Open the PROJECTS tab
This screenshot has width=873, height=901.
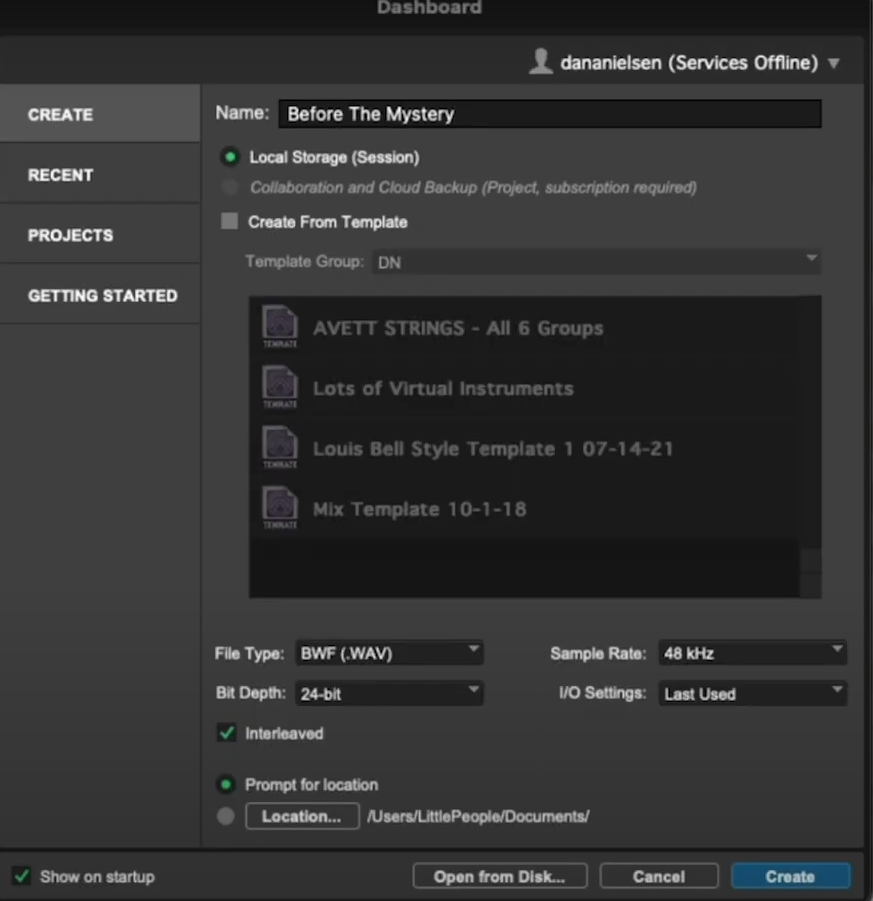coord(100,234)
